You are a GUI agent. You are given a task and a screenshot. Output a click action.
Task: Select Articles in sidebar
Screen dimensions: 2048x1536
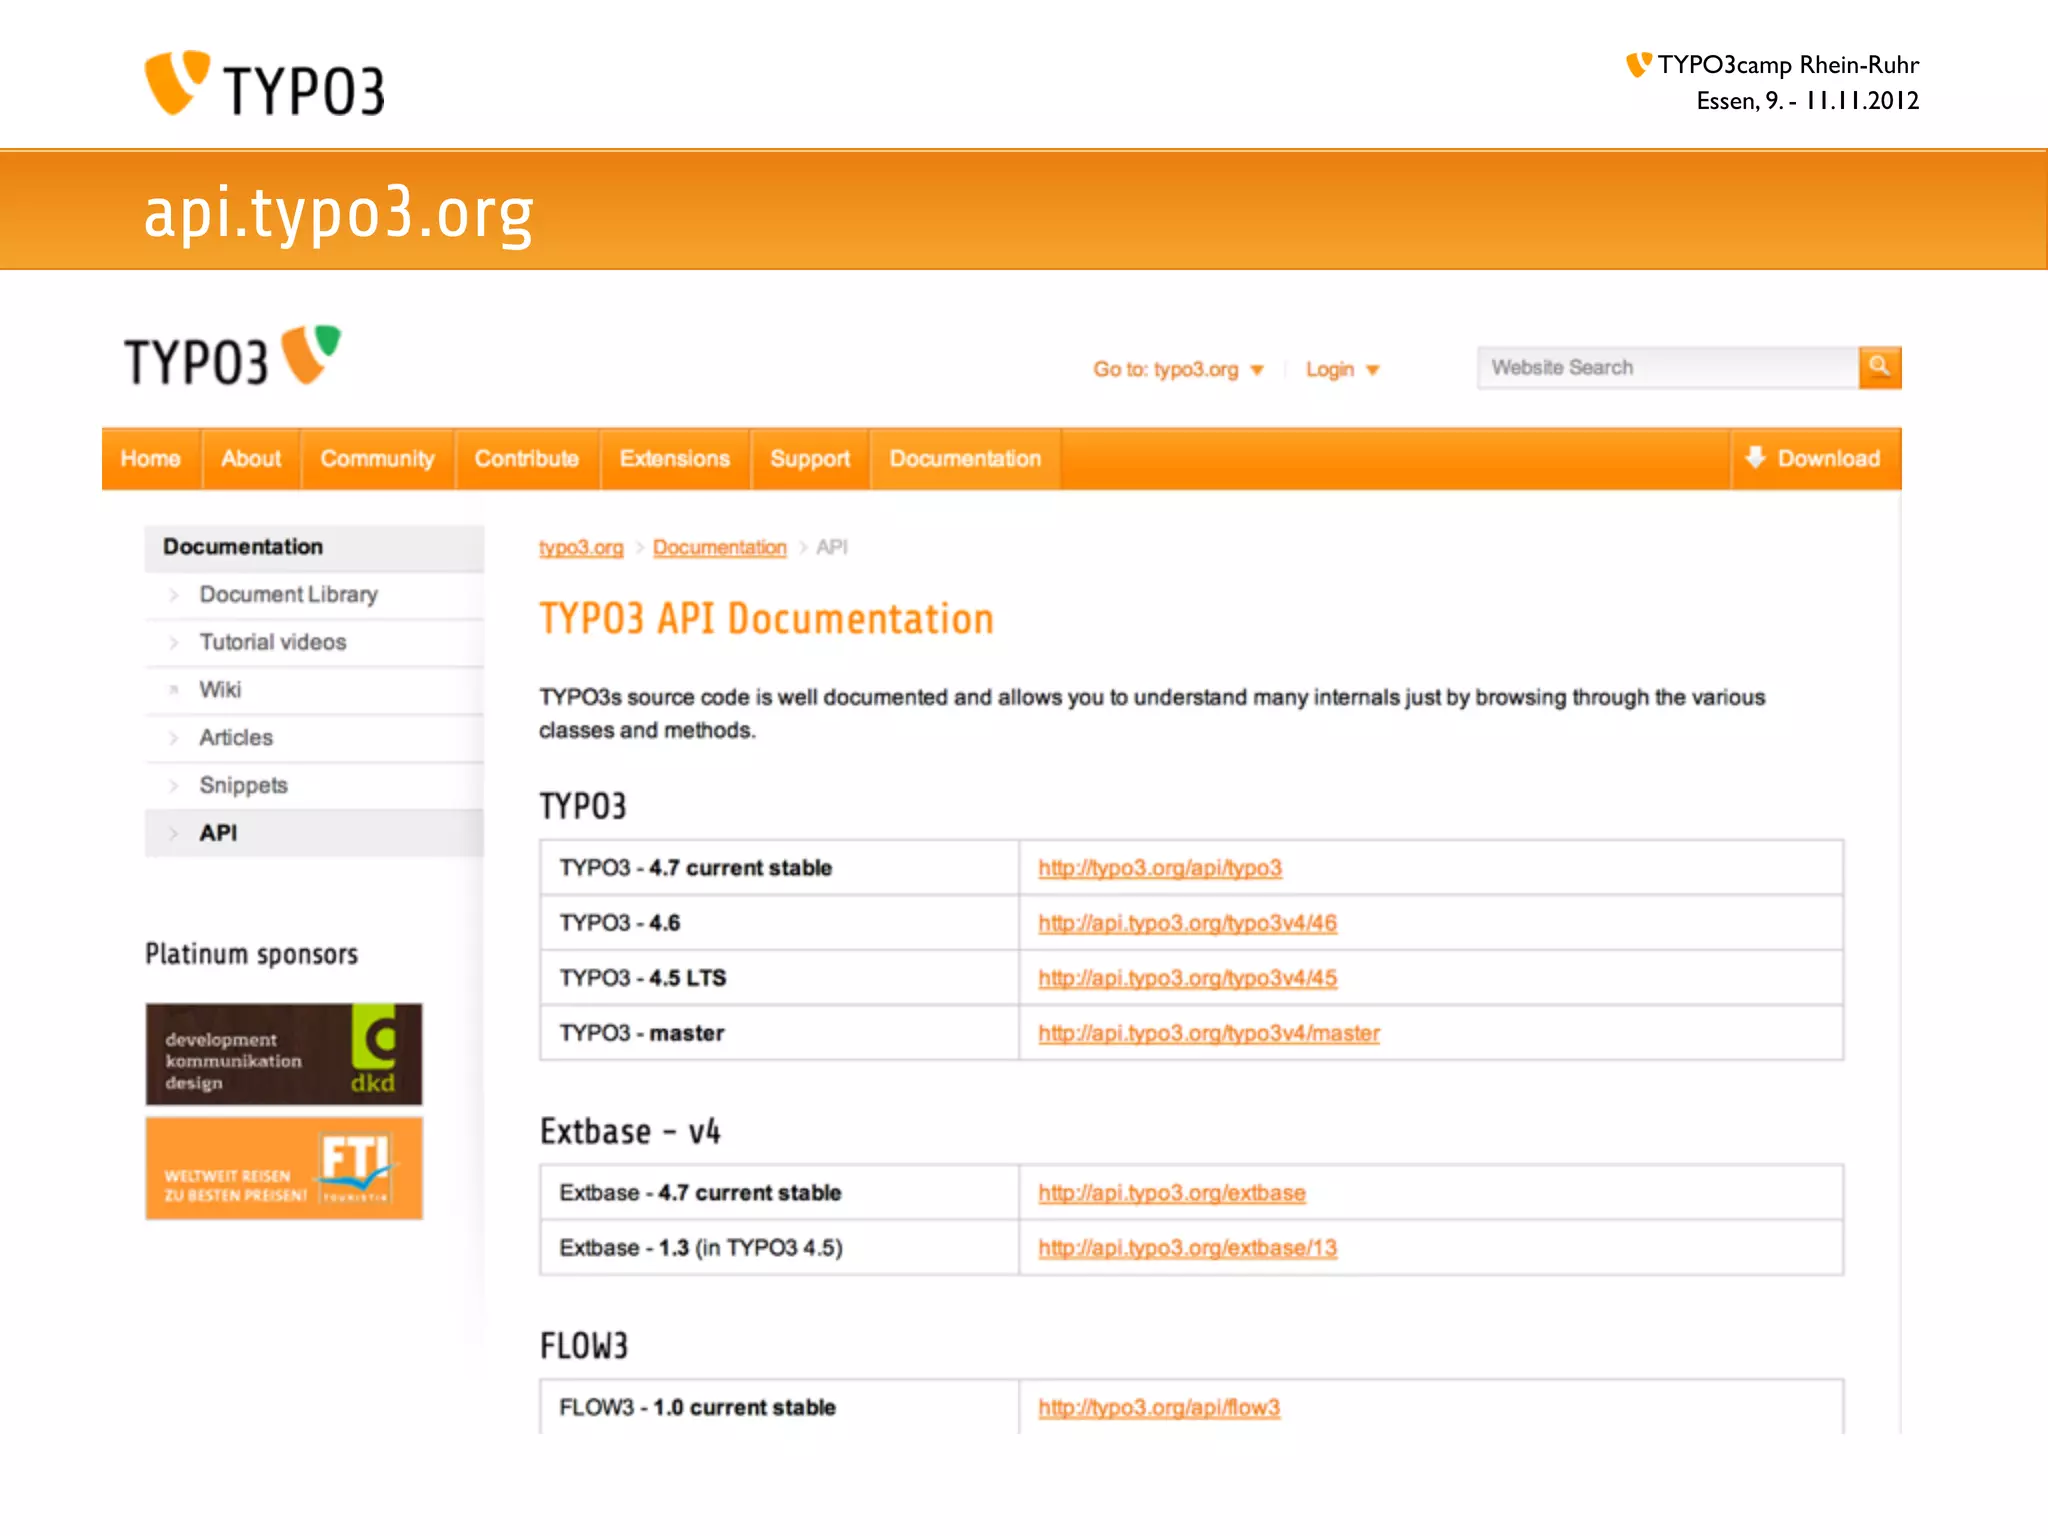point(314,738)
